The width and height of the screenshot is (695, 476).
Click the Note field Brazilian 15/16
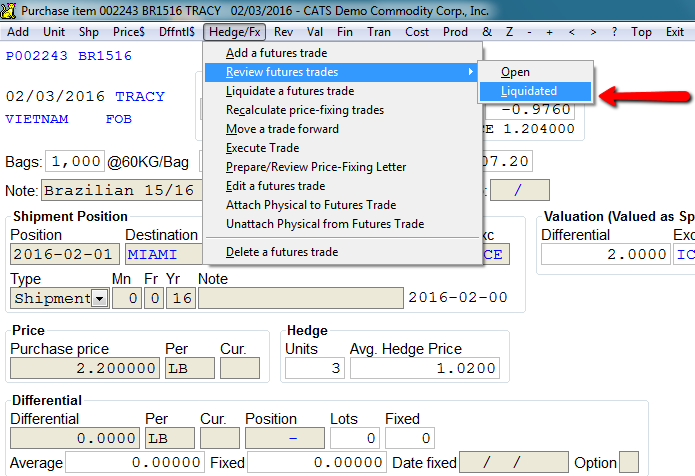coord(122,190)
